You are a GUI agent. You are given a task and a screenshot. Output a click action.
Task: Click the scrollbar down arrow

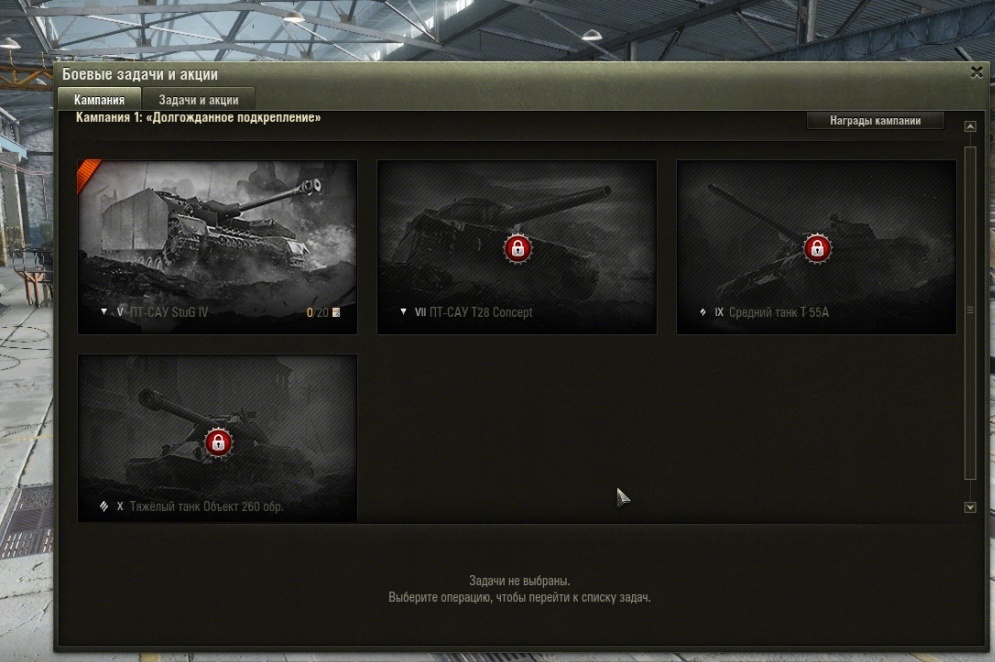click(970, 507)
